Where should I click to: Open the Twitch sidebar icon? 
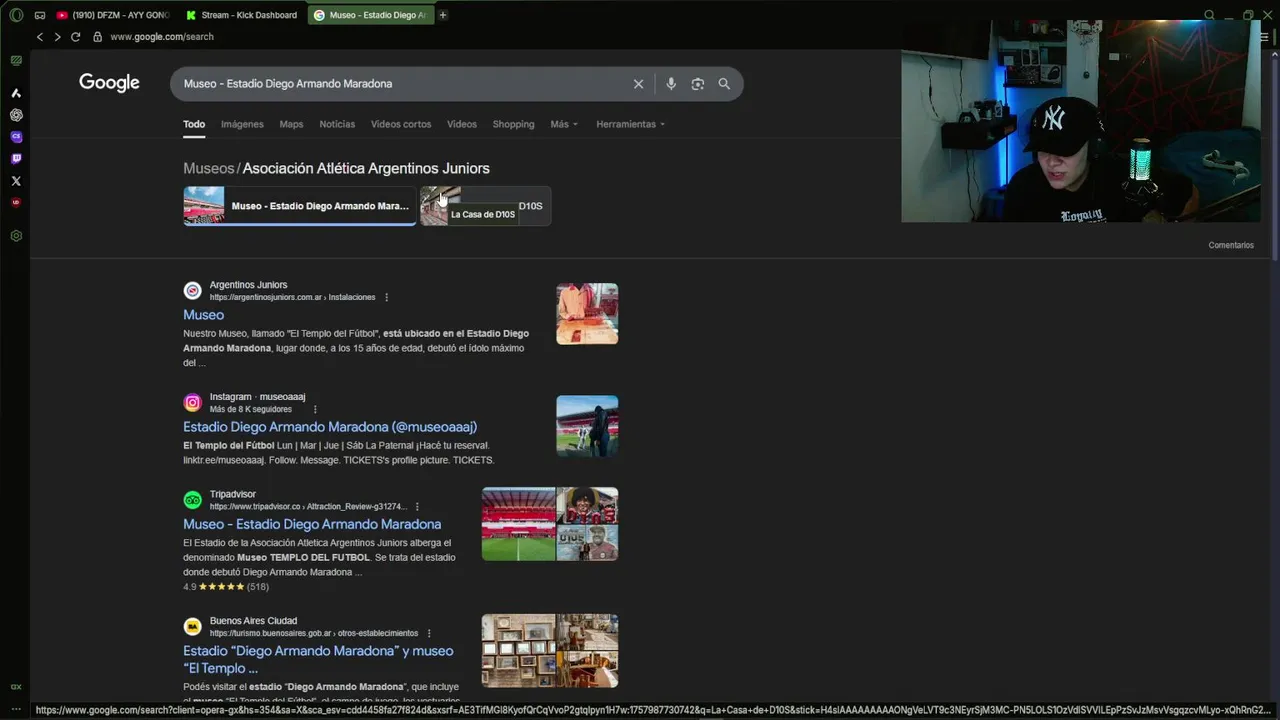tap(16, 159)
